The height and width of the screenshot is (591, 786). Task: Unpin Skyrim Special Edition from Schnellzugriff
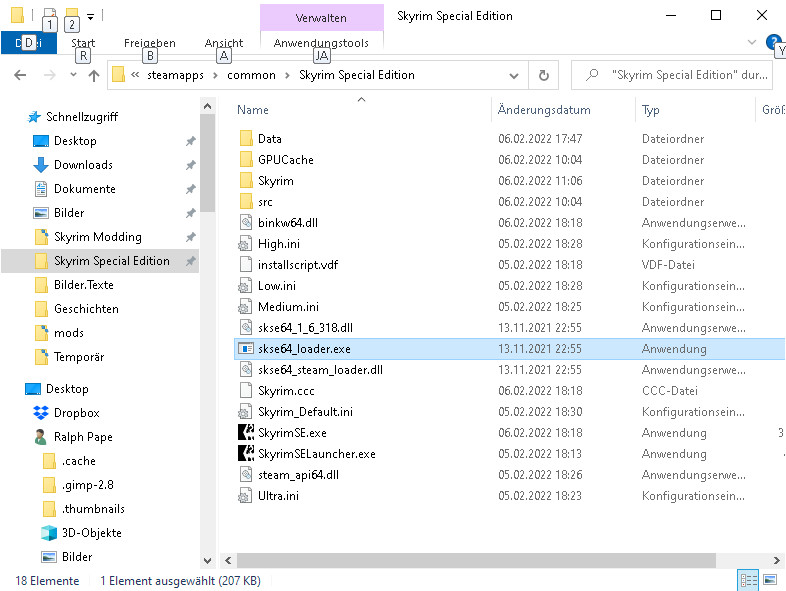tap(190, 261)
